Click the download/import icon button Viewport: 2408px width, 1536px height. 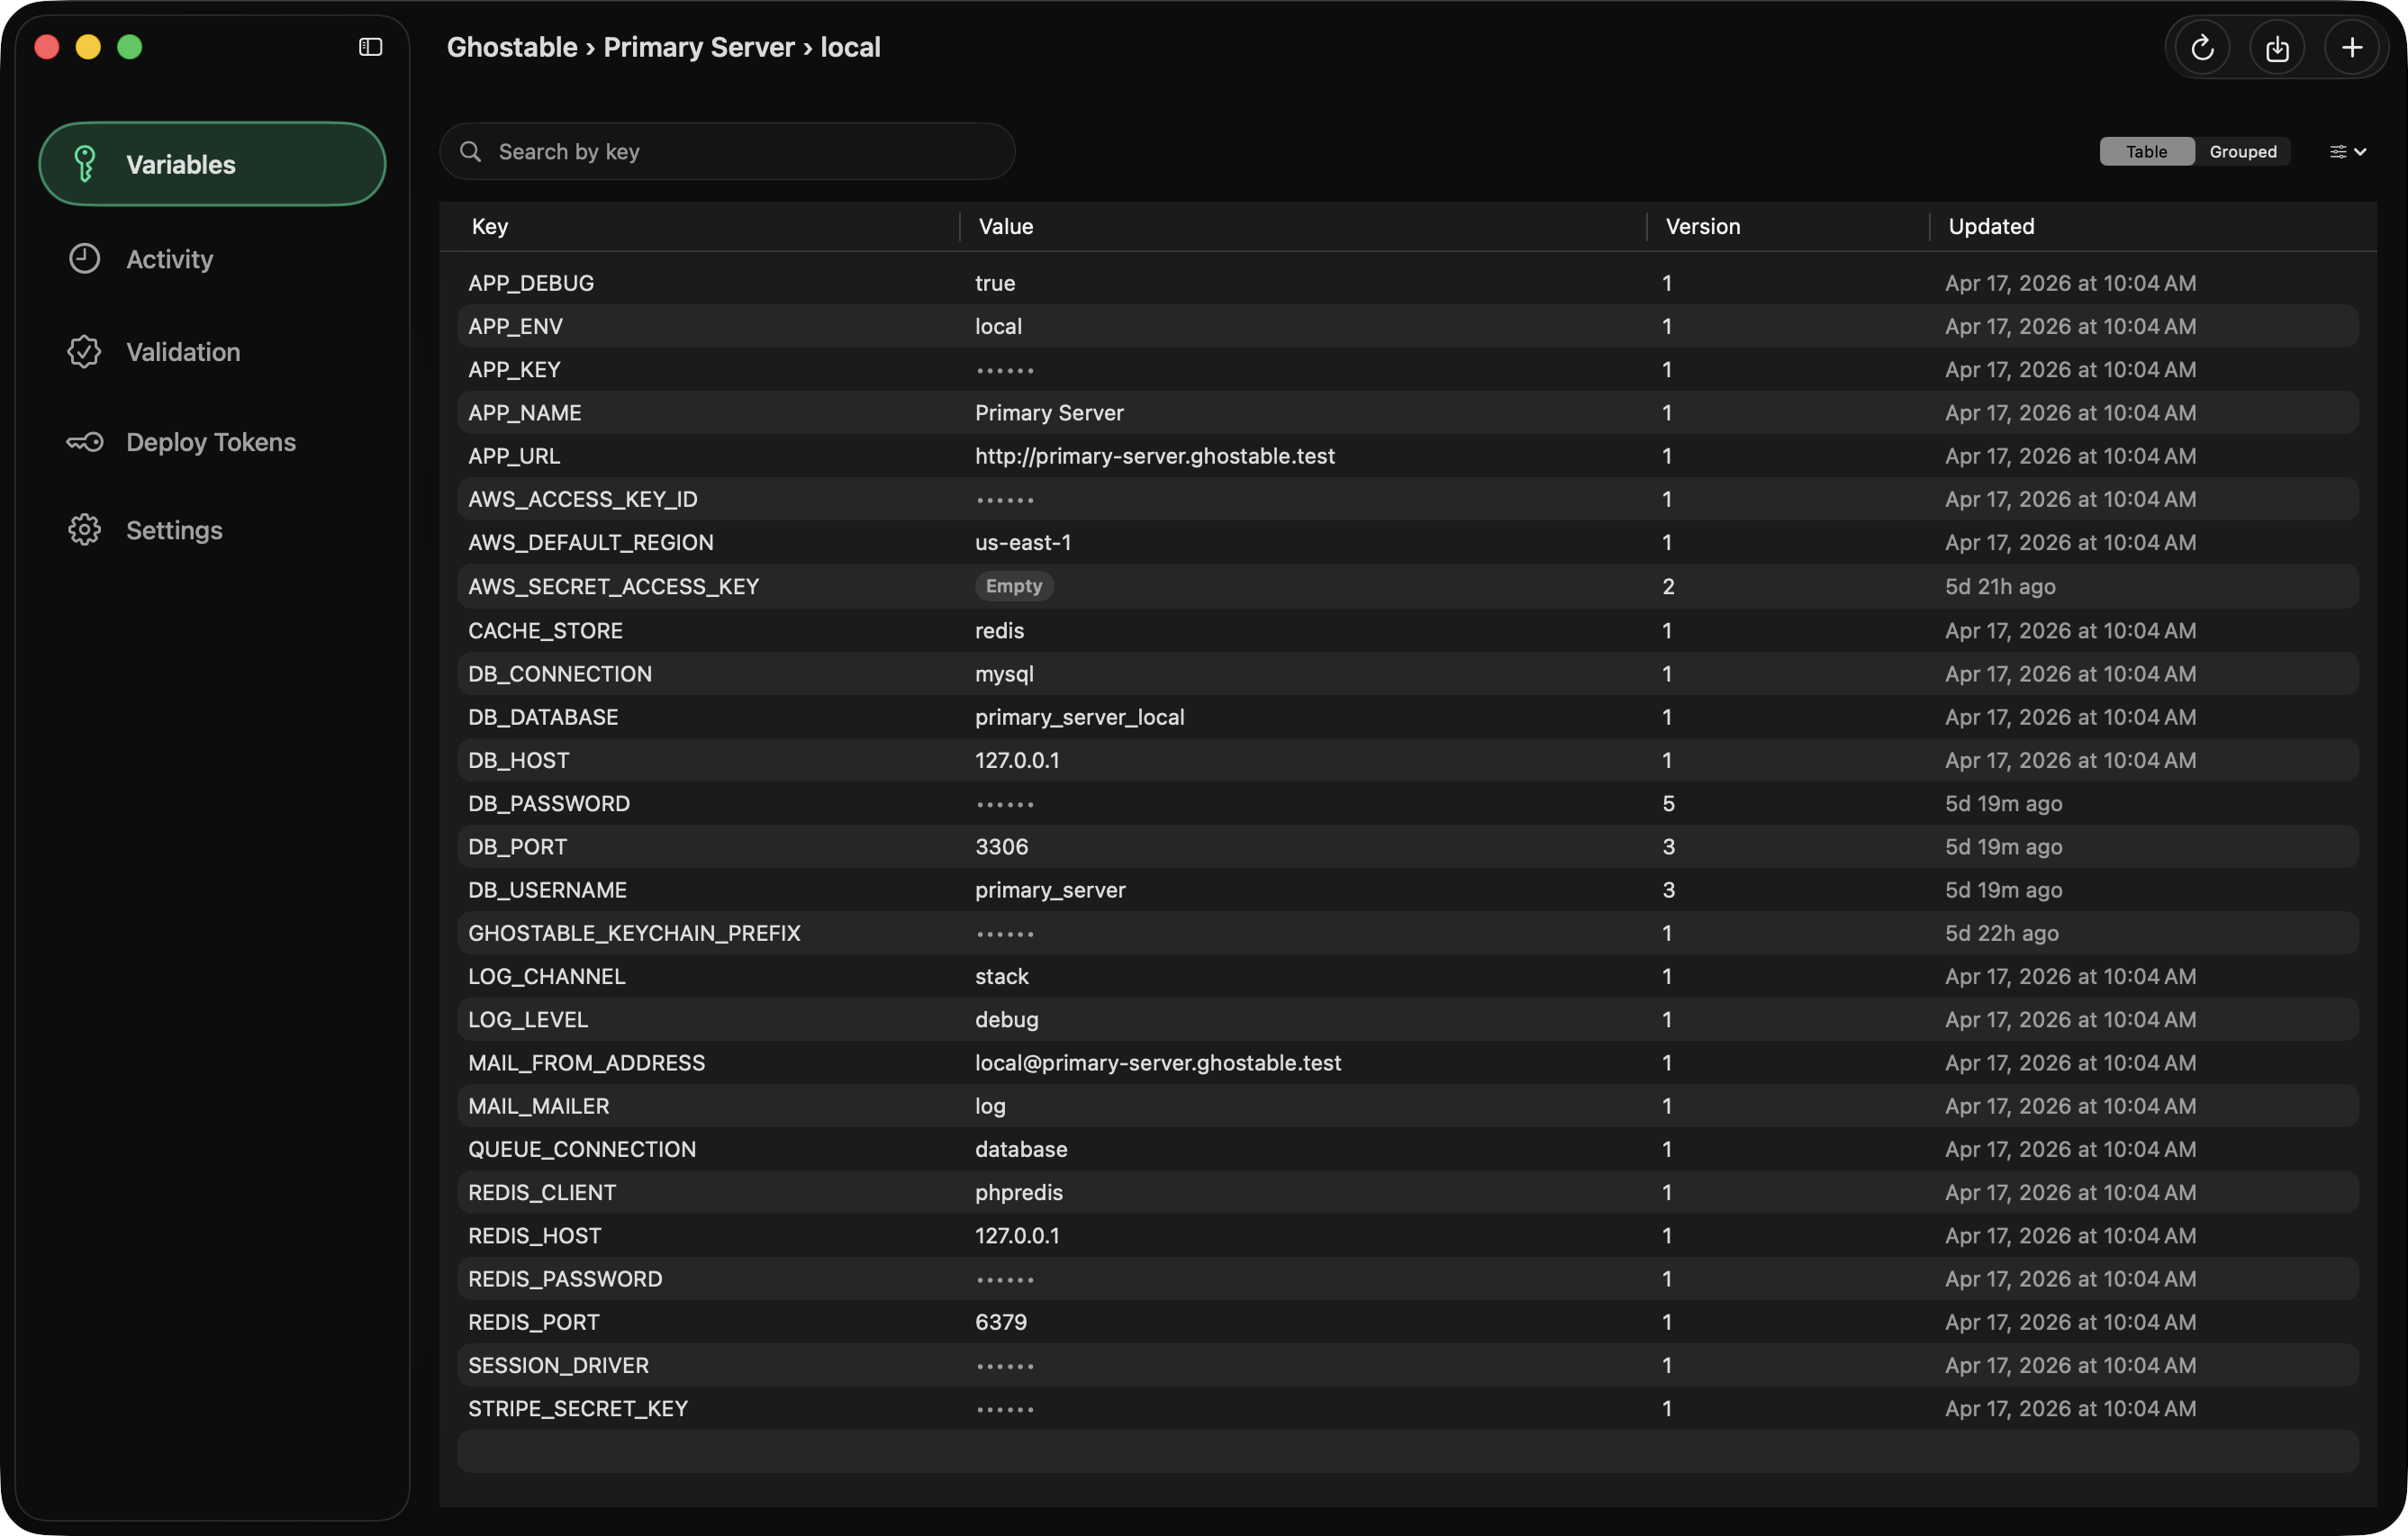pos(2277,47)
